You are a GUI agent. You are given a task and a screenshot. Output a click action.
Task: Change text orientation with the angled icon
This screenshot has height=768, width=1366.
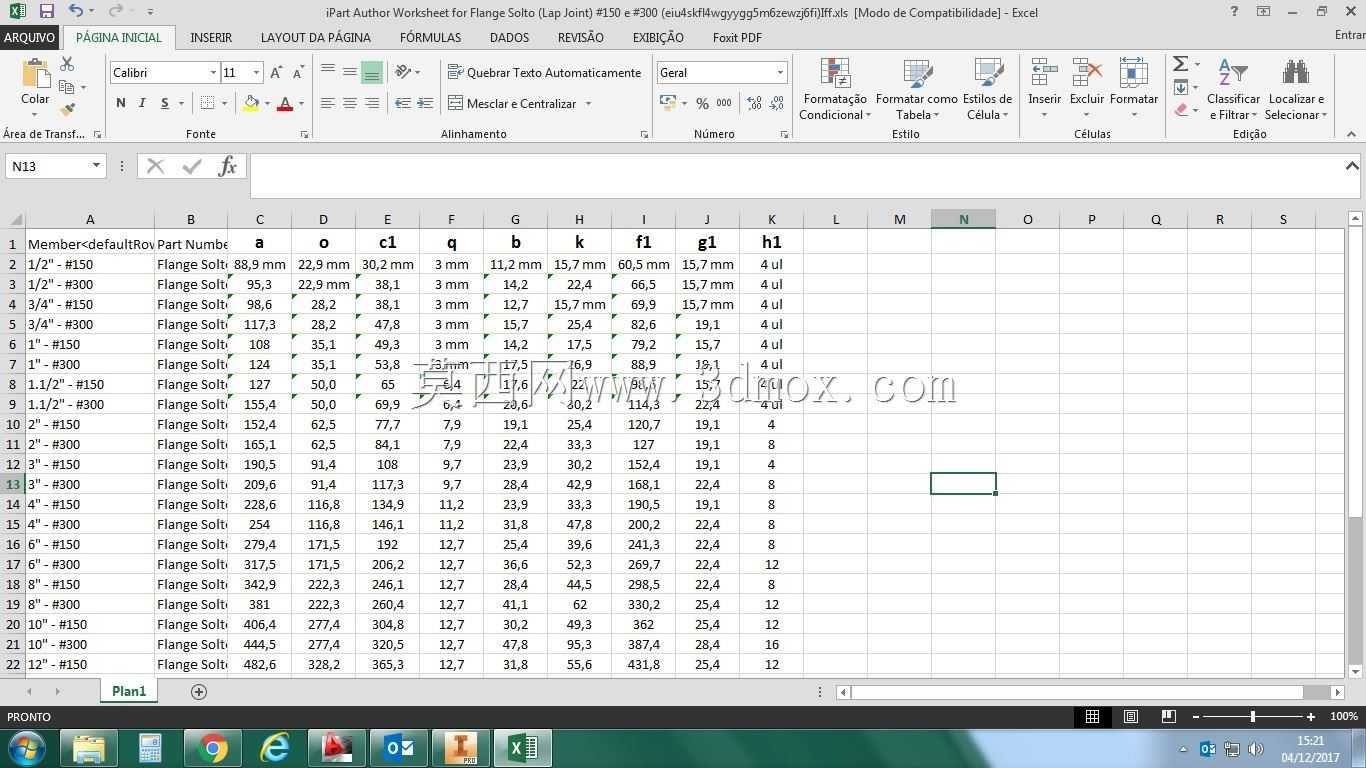coord(402,72)
